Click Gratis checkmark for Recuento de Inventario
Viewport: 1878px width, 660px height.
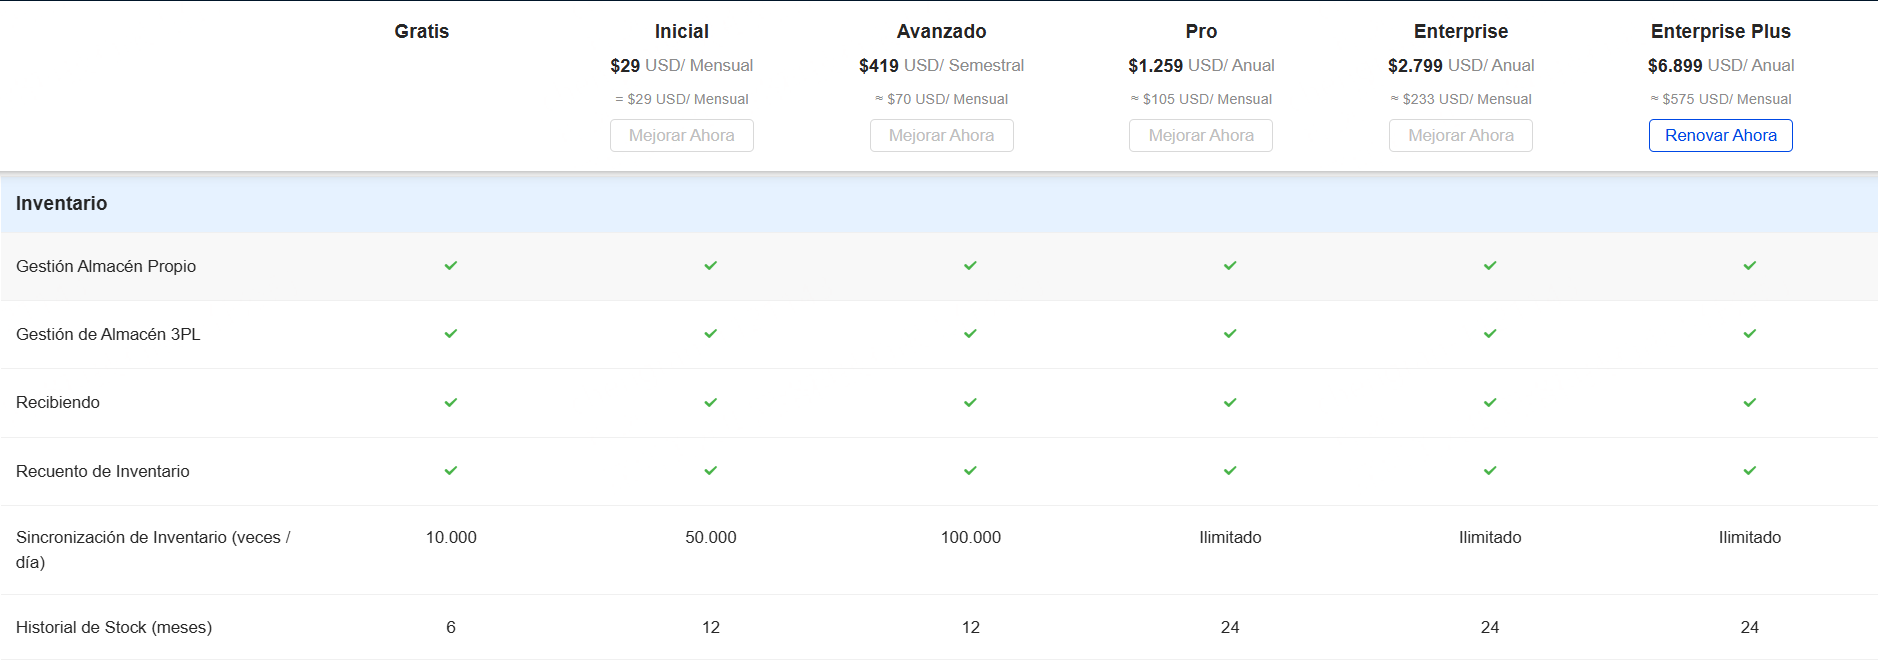[x=451, y=471]
